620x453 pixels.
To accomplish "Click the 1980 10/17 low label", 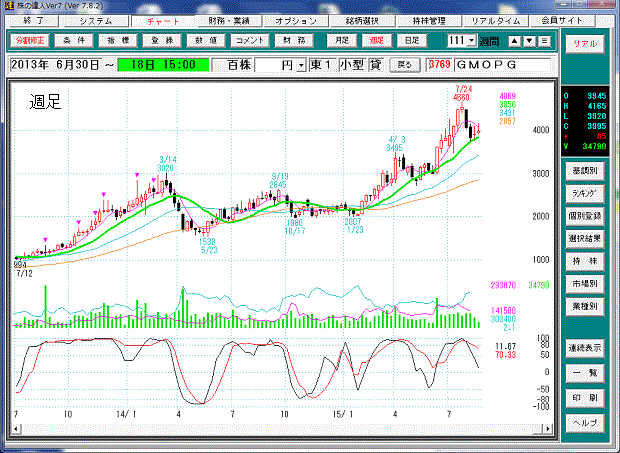I will (295, 227).
